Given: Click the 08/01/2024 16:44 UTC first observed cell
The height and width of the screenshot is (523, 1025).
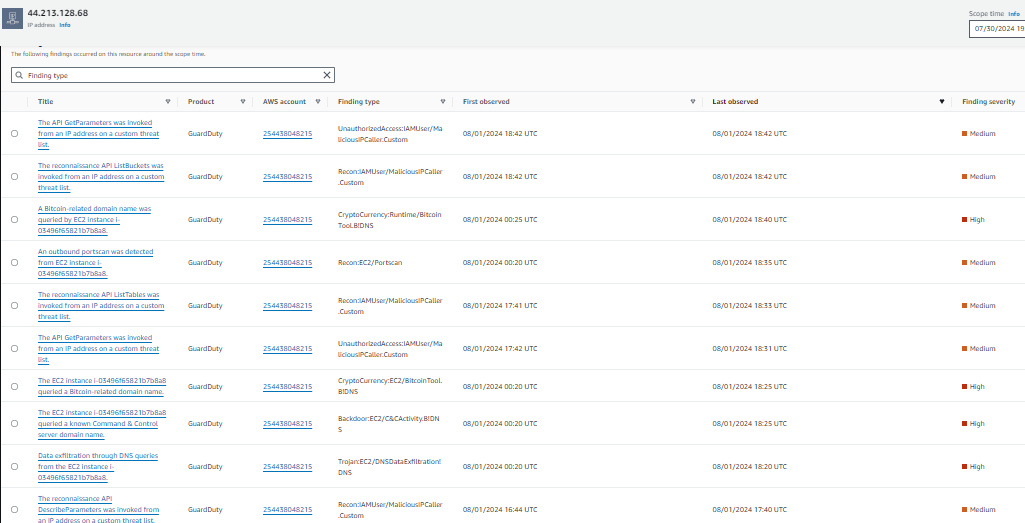Looking at the screenshot, I should (500, 510).
